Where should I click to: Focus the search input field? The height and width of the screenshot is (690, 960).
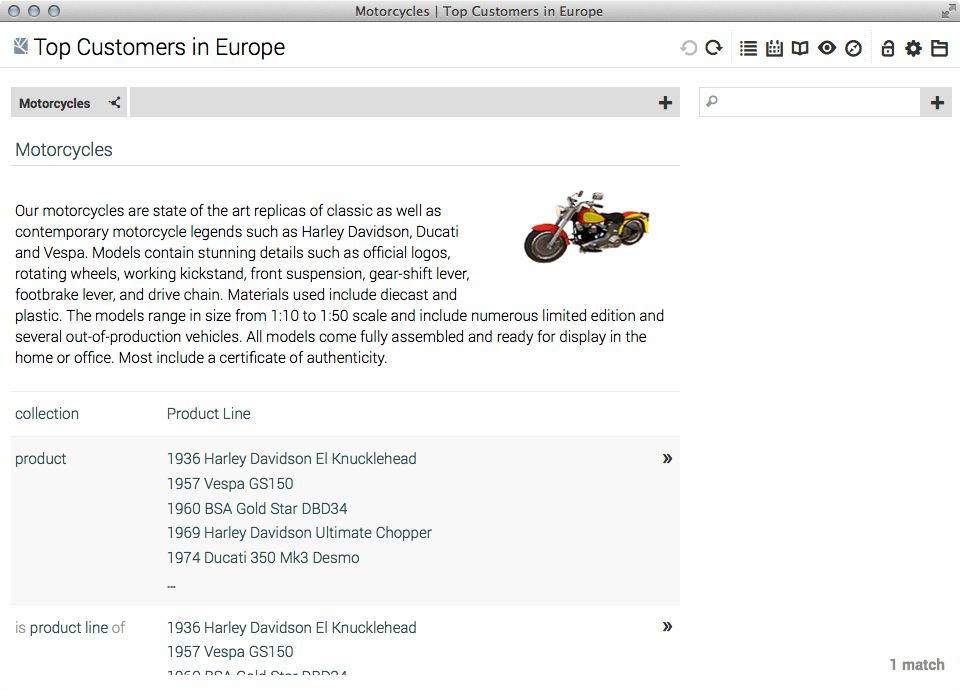pos(809,102)
